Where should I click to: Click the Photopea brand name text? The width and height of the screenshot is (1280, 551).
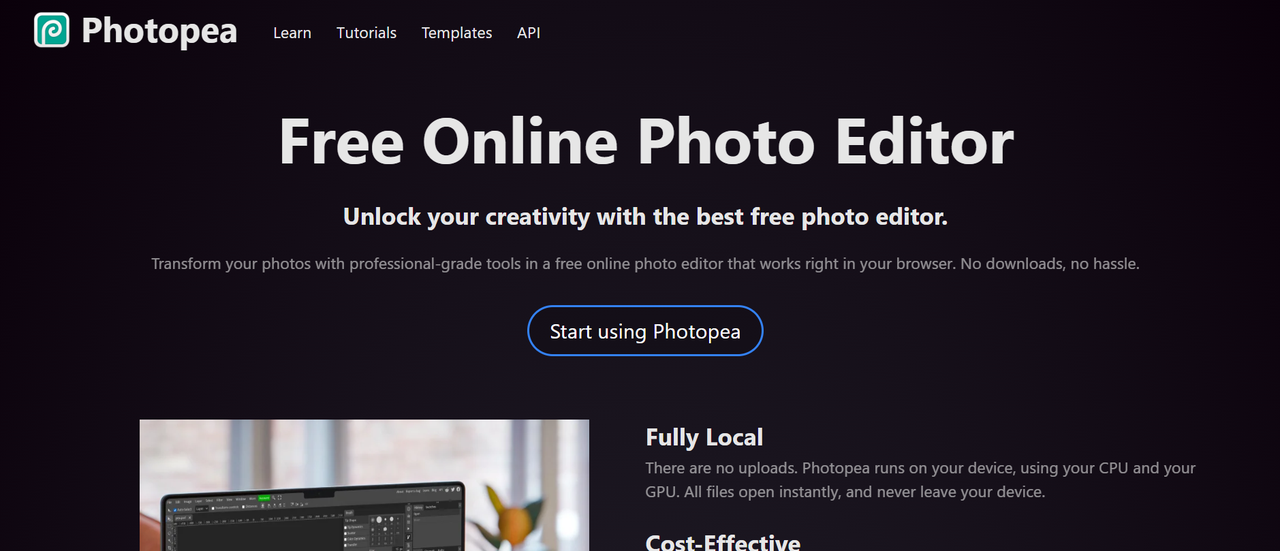coord(159,31)
